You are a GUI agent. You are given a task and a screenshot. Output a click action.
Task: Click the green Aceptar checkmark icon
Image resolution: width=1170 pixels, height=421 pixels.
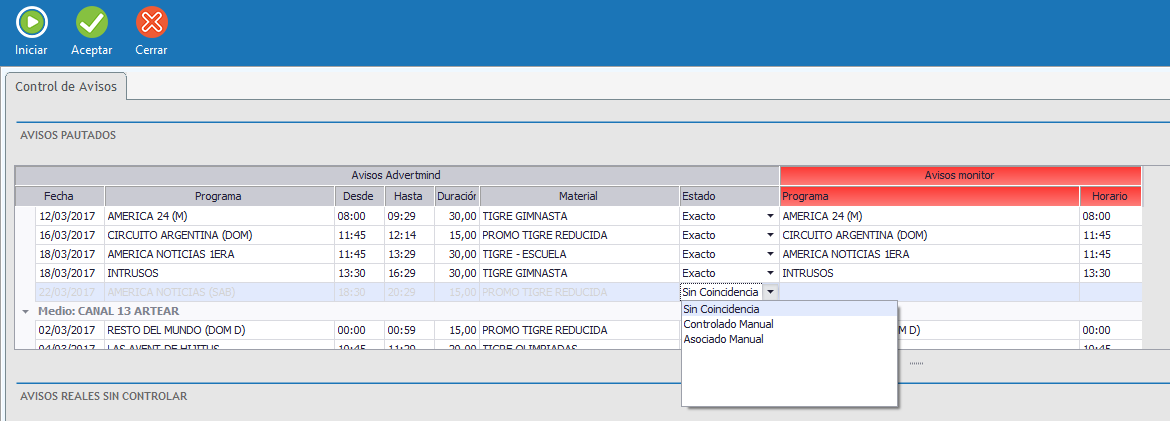(91, 22)
